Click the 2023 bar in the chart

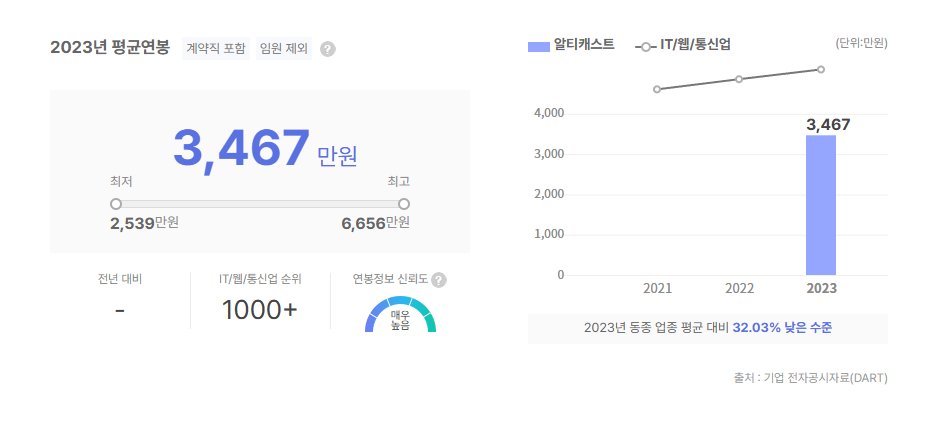821,205
